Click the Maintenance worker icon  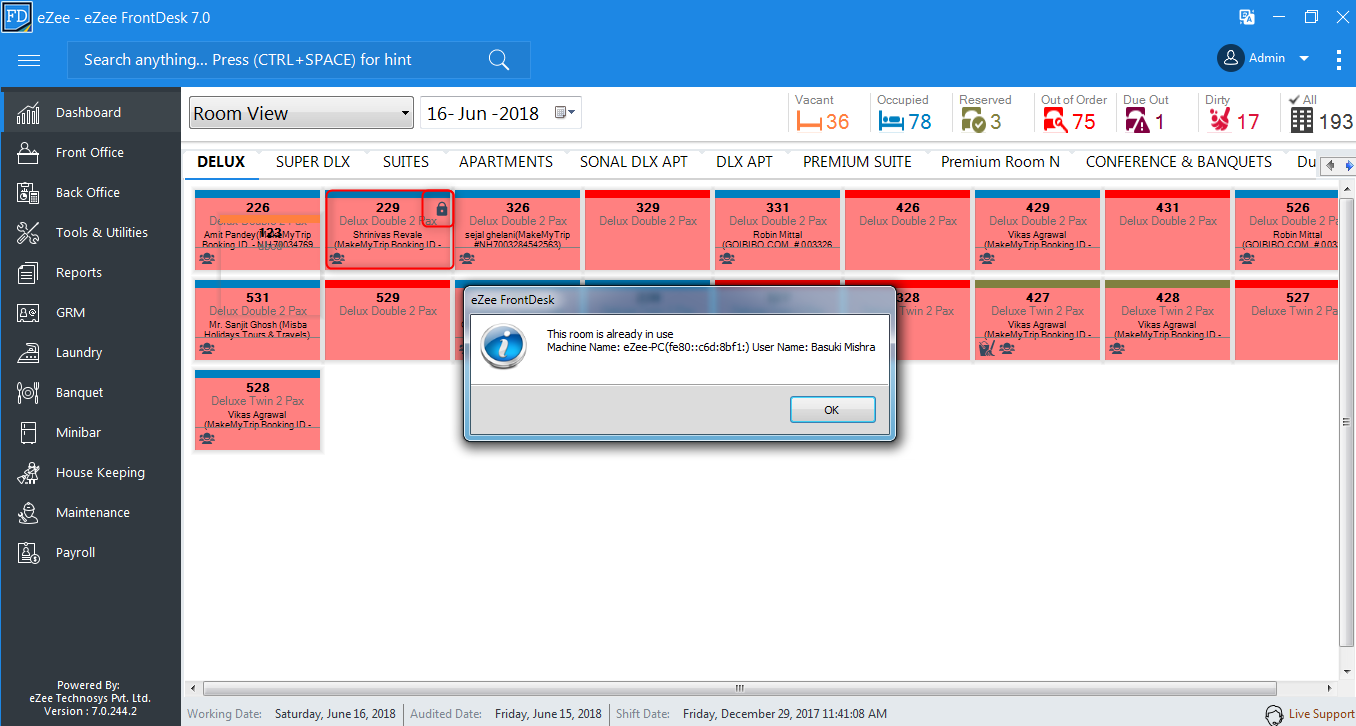point(28,512)
